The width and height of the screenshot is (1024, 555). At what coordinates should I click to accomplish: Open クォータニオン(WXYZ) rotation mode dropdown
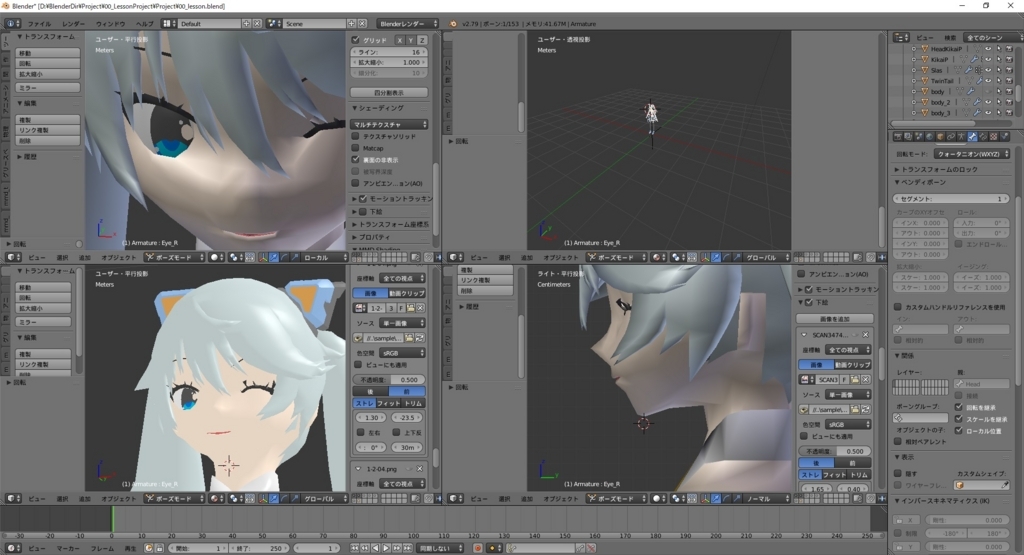[x=972, y=154]
